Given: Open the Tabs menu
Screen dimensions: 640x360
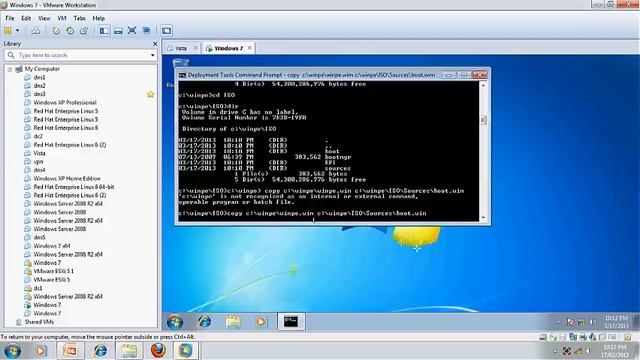Looking at the screenshot, I should click(79, 18).
